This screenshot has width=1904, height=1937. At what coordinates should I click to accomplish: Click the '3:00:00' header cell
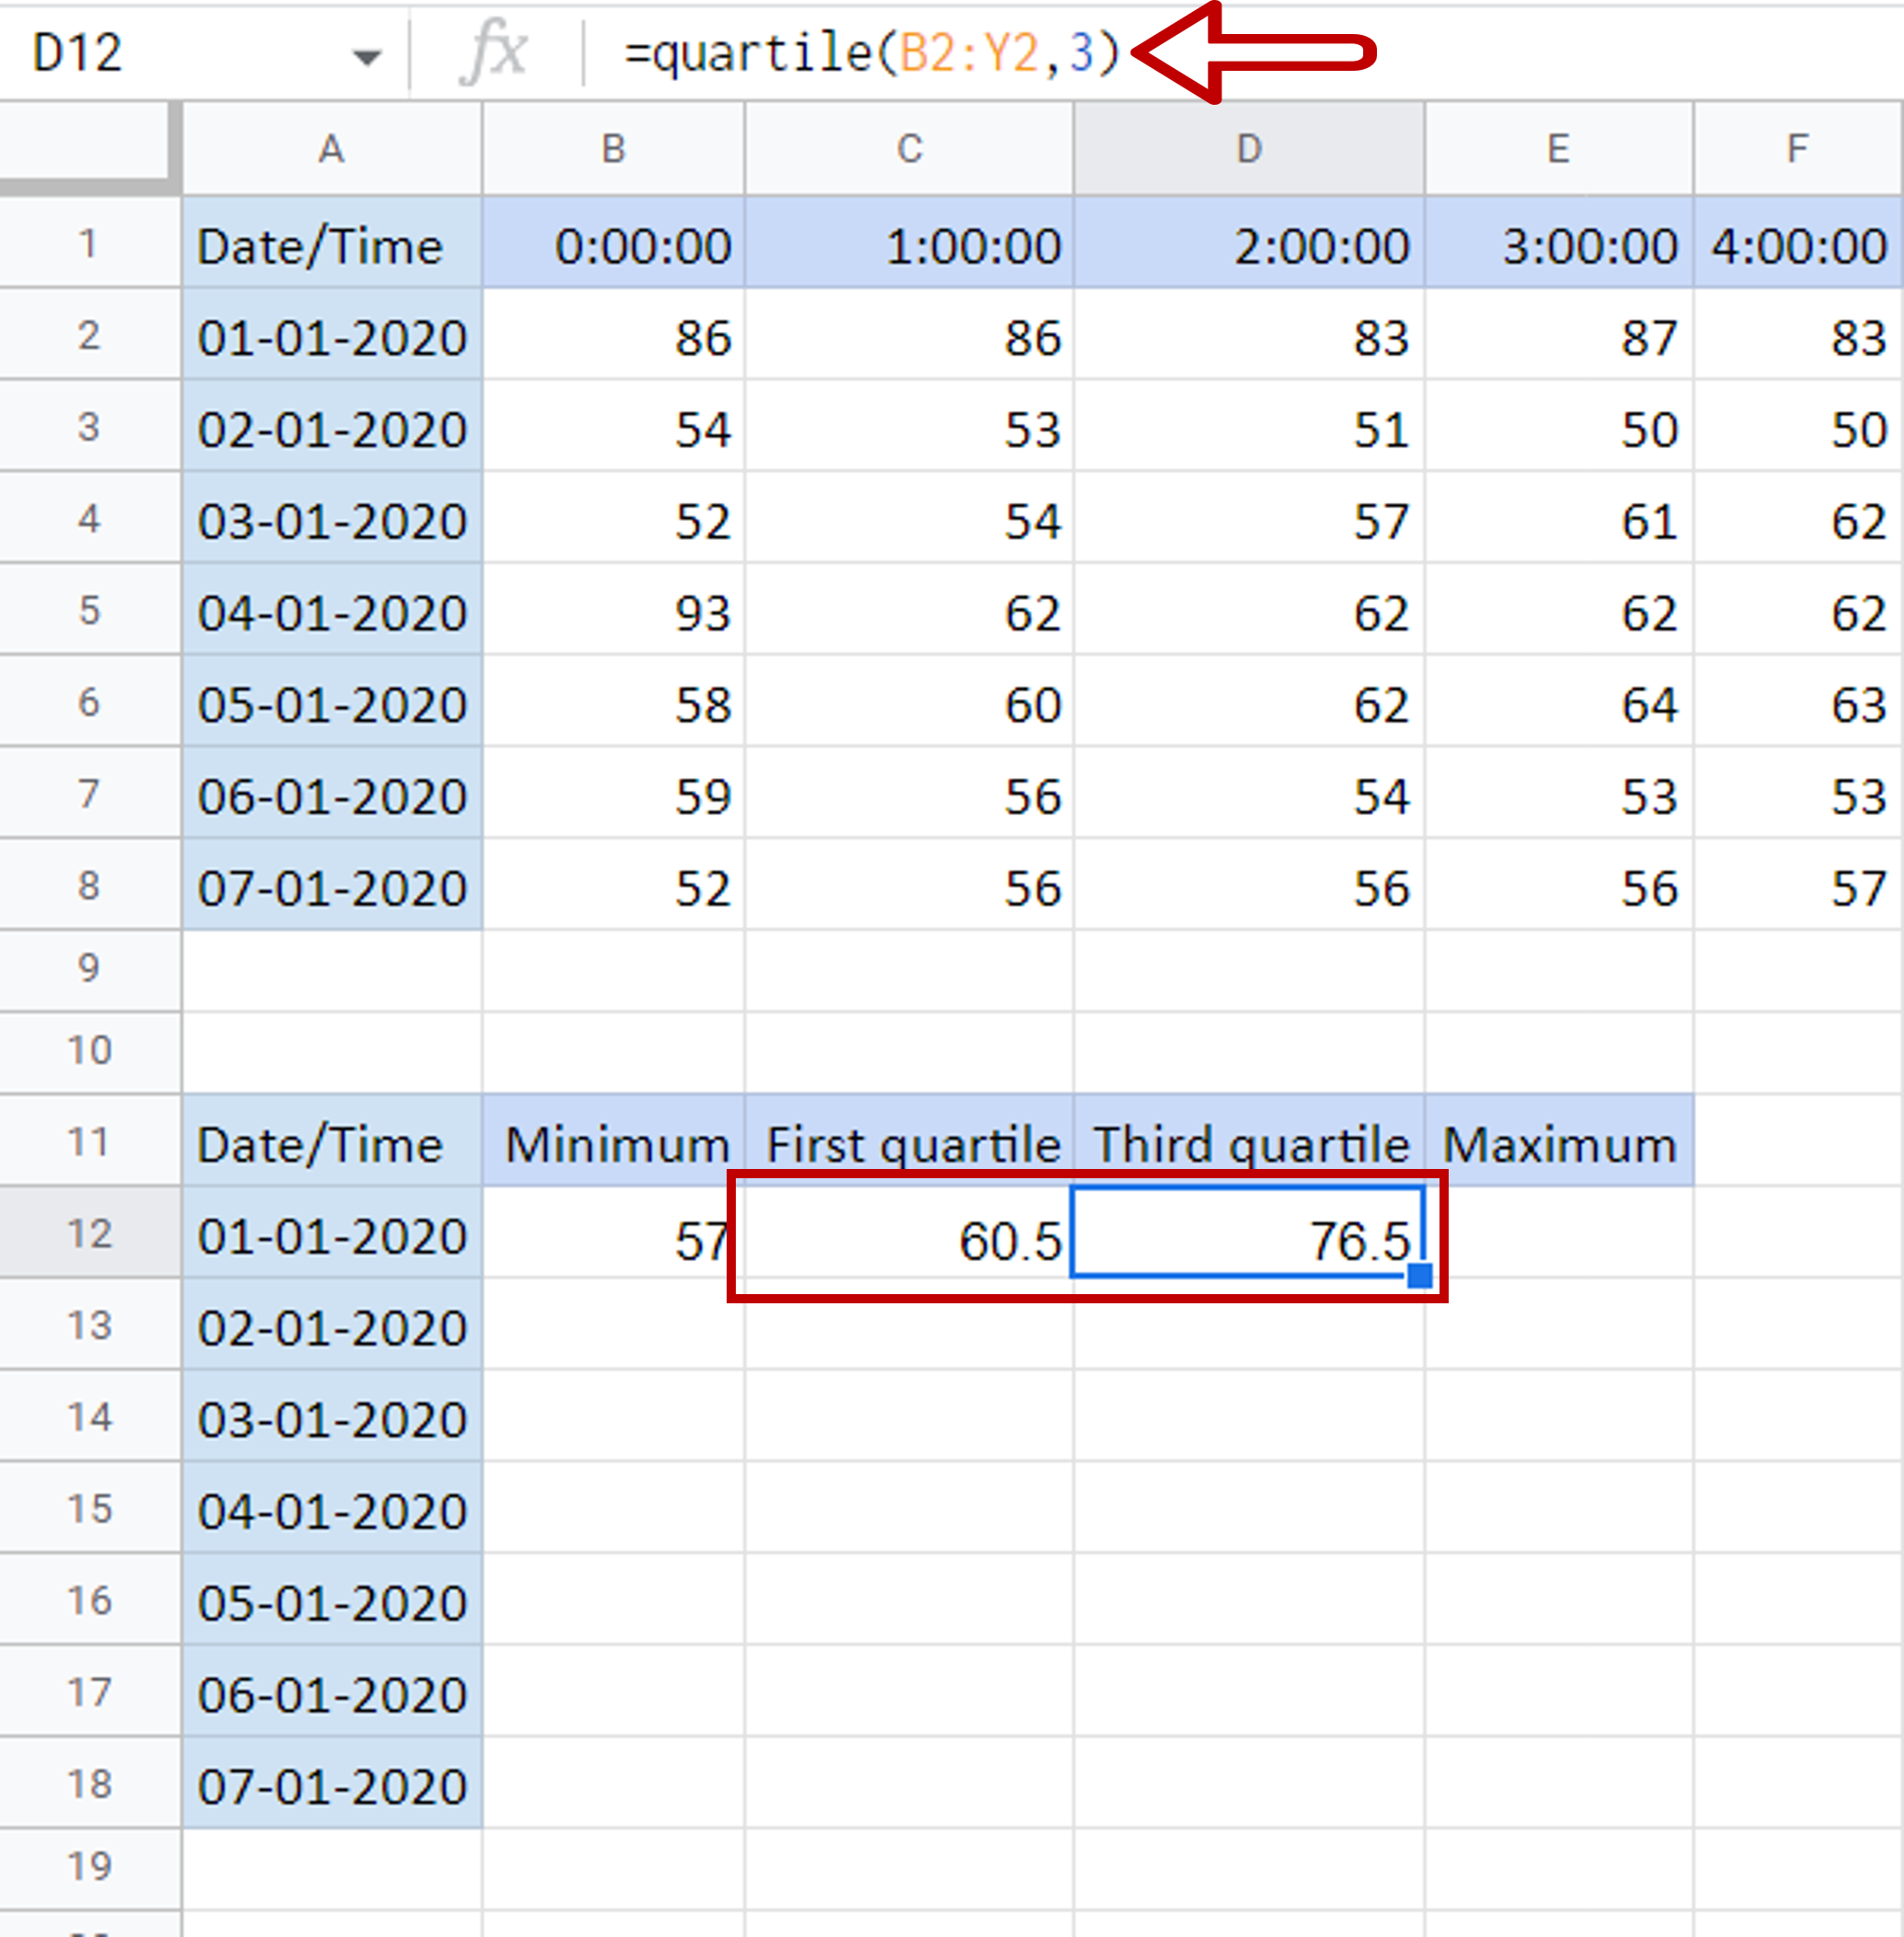[x=1559, y=242]
